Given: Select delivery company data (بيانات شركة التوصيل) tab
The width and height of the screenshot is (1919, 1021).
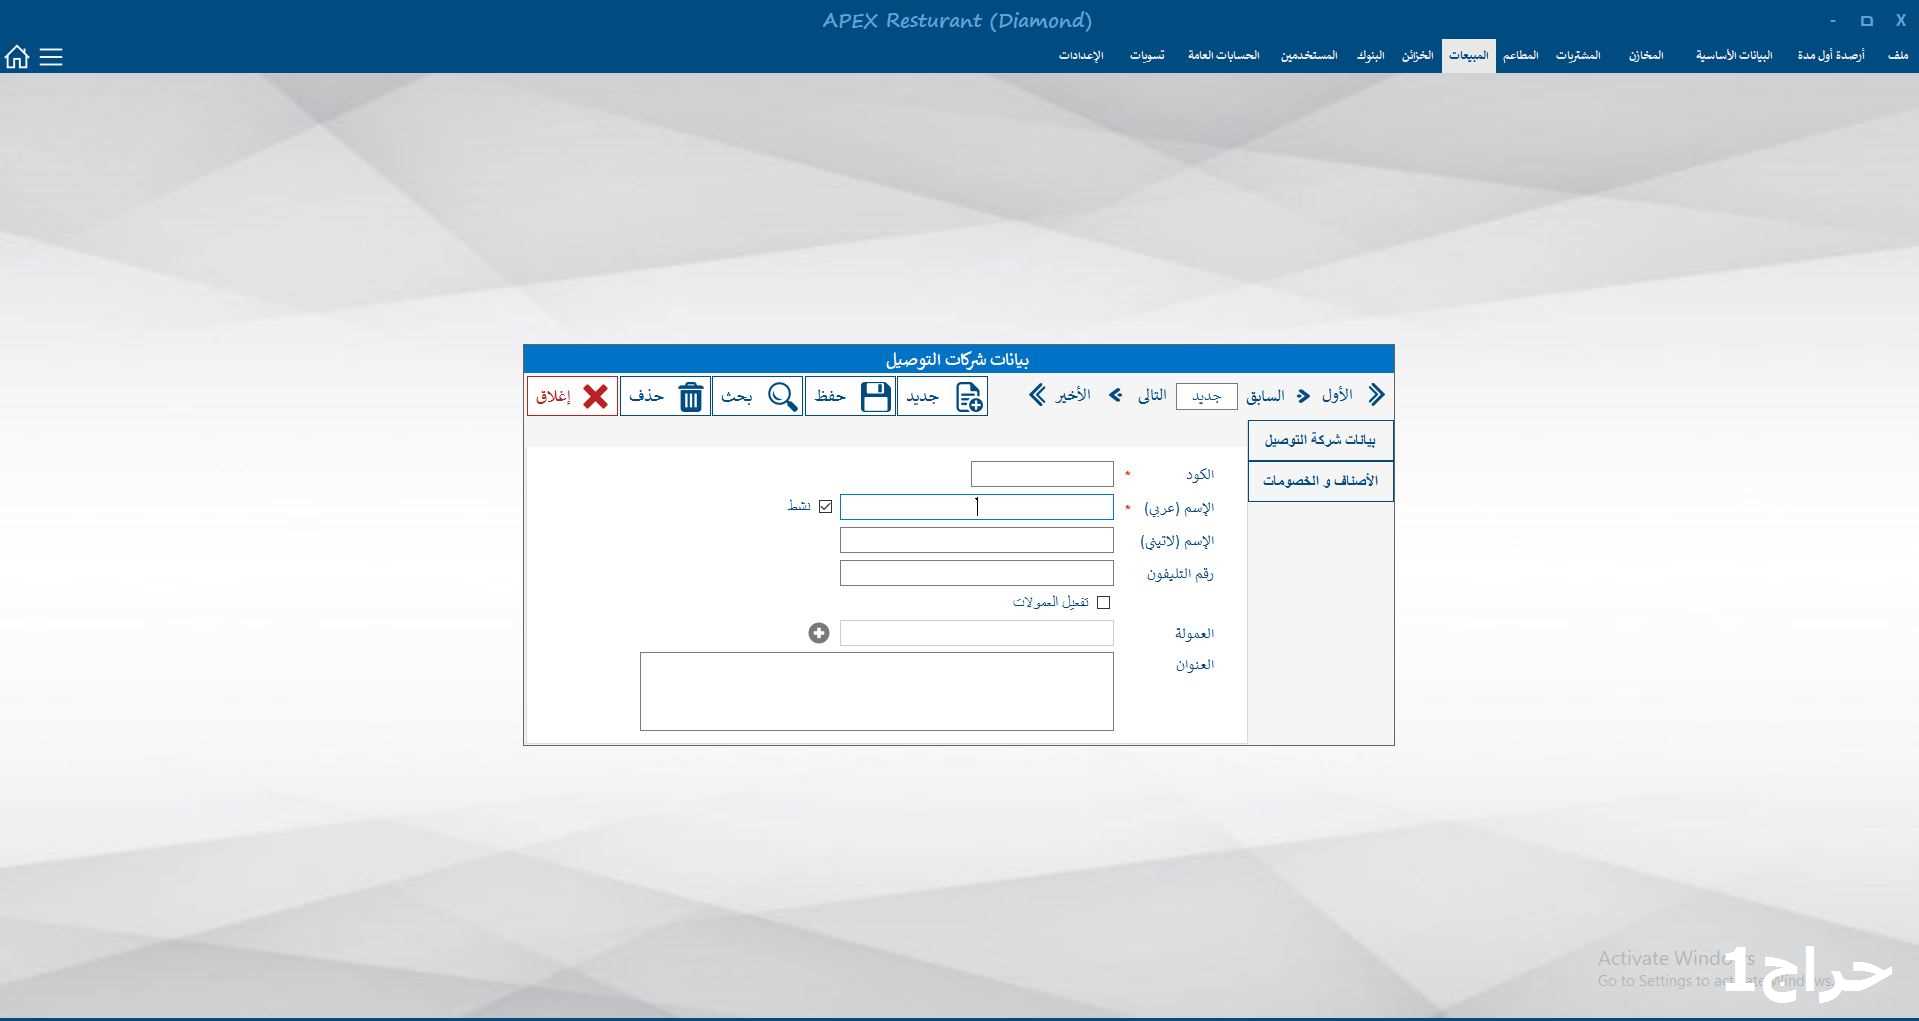Looking at the screenshot, I should [x=1320, y=440].
